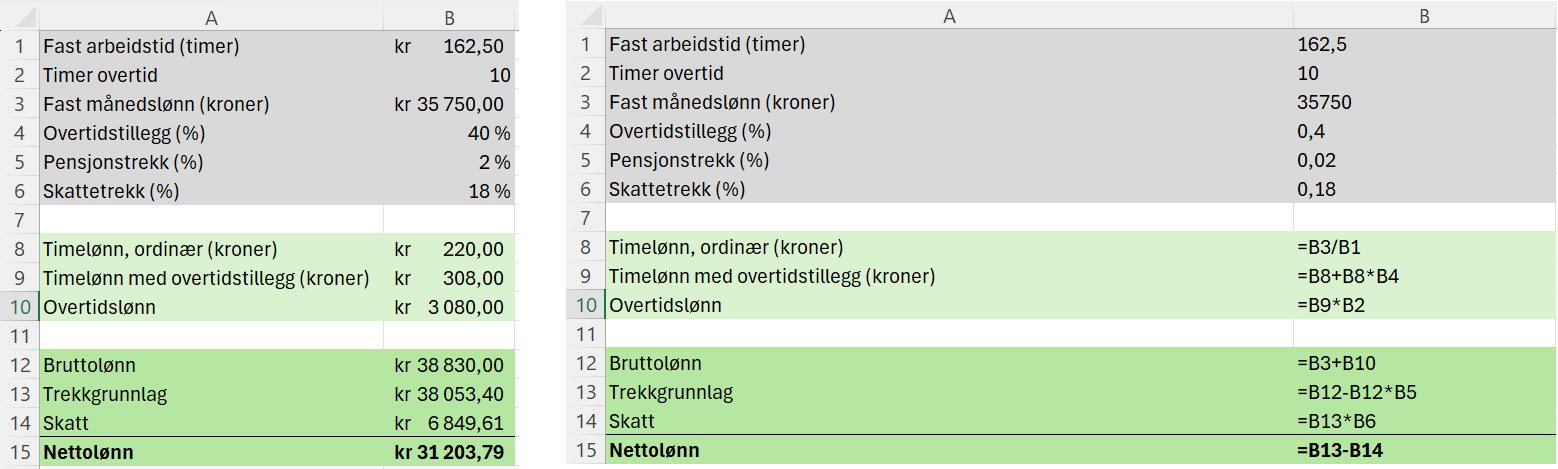Select row 7 header in left sheet
The width and height of the screenshot is (1558, 469).
(x=19, y=219)
